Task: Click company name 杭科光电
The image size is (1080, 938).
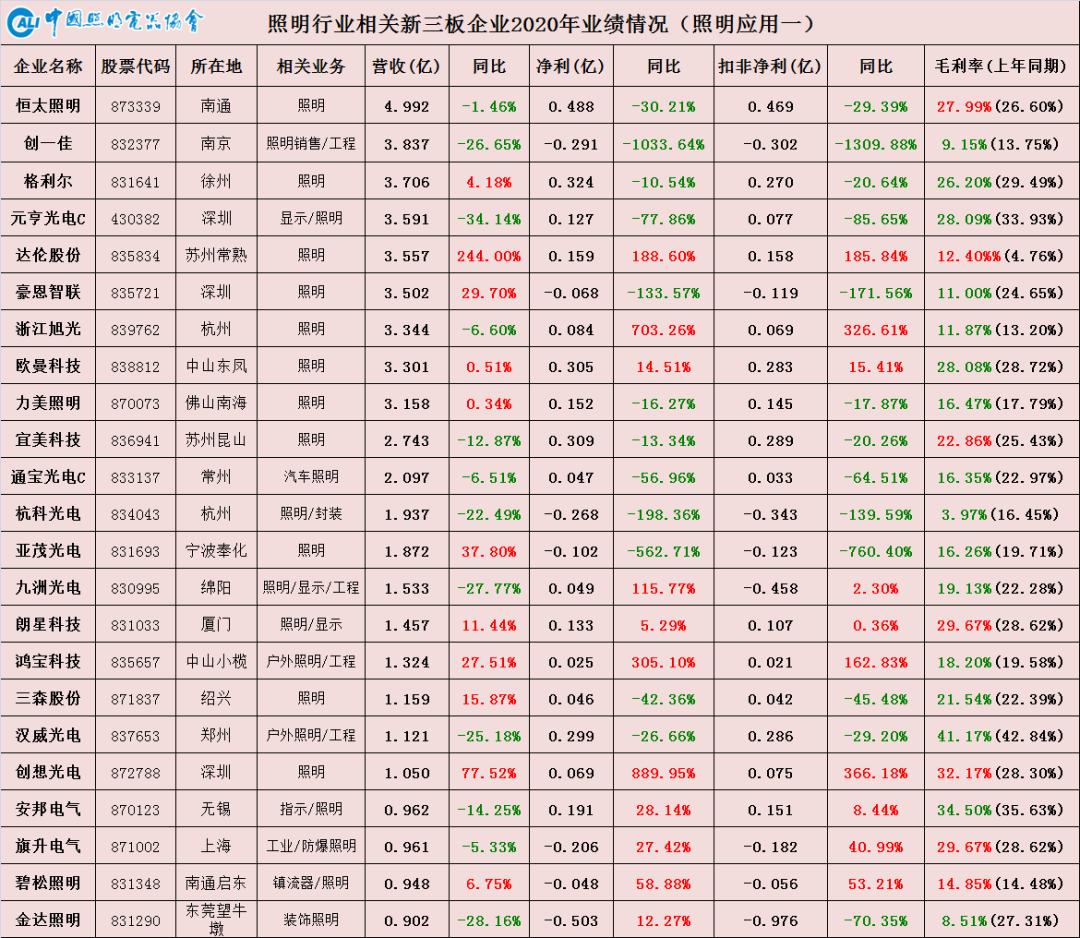Action: [48, 514]
